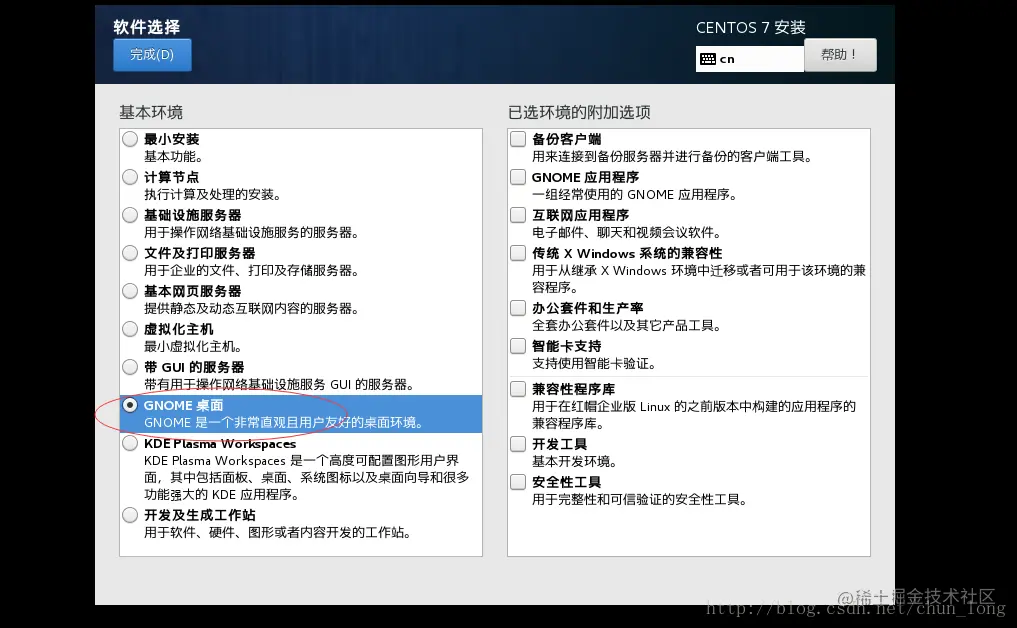Enable the 备份客户端 checkbox
Screen dimensions: 1017x628
518,139
